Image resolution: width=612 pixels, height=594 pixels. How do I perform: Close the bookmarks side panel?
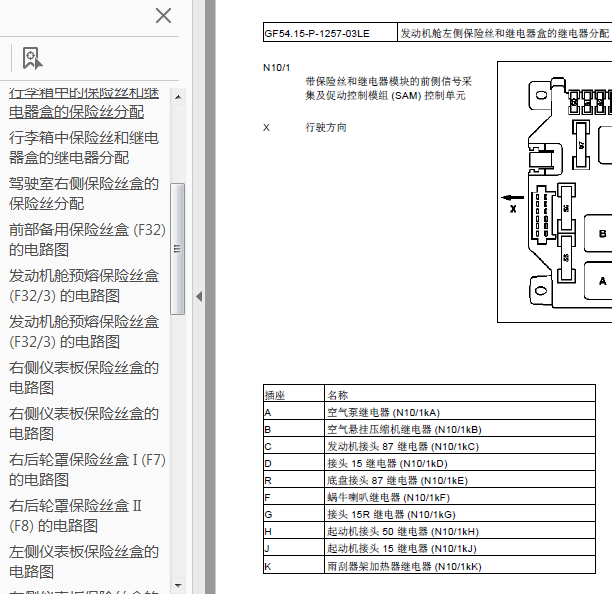click(163, 16)
